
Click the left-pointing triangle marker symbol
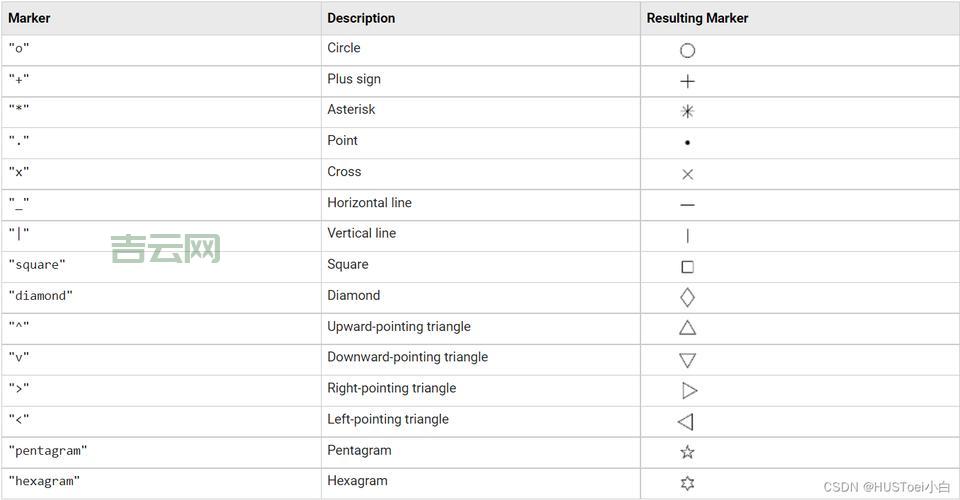(x=685, y=422)
